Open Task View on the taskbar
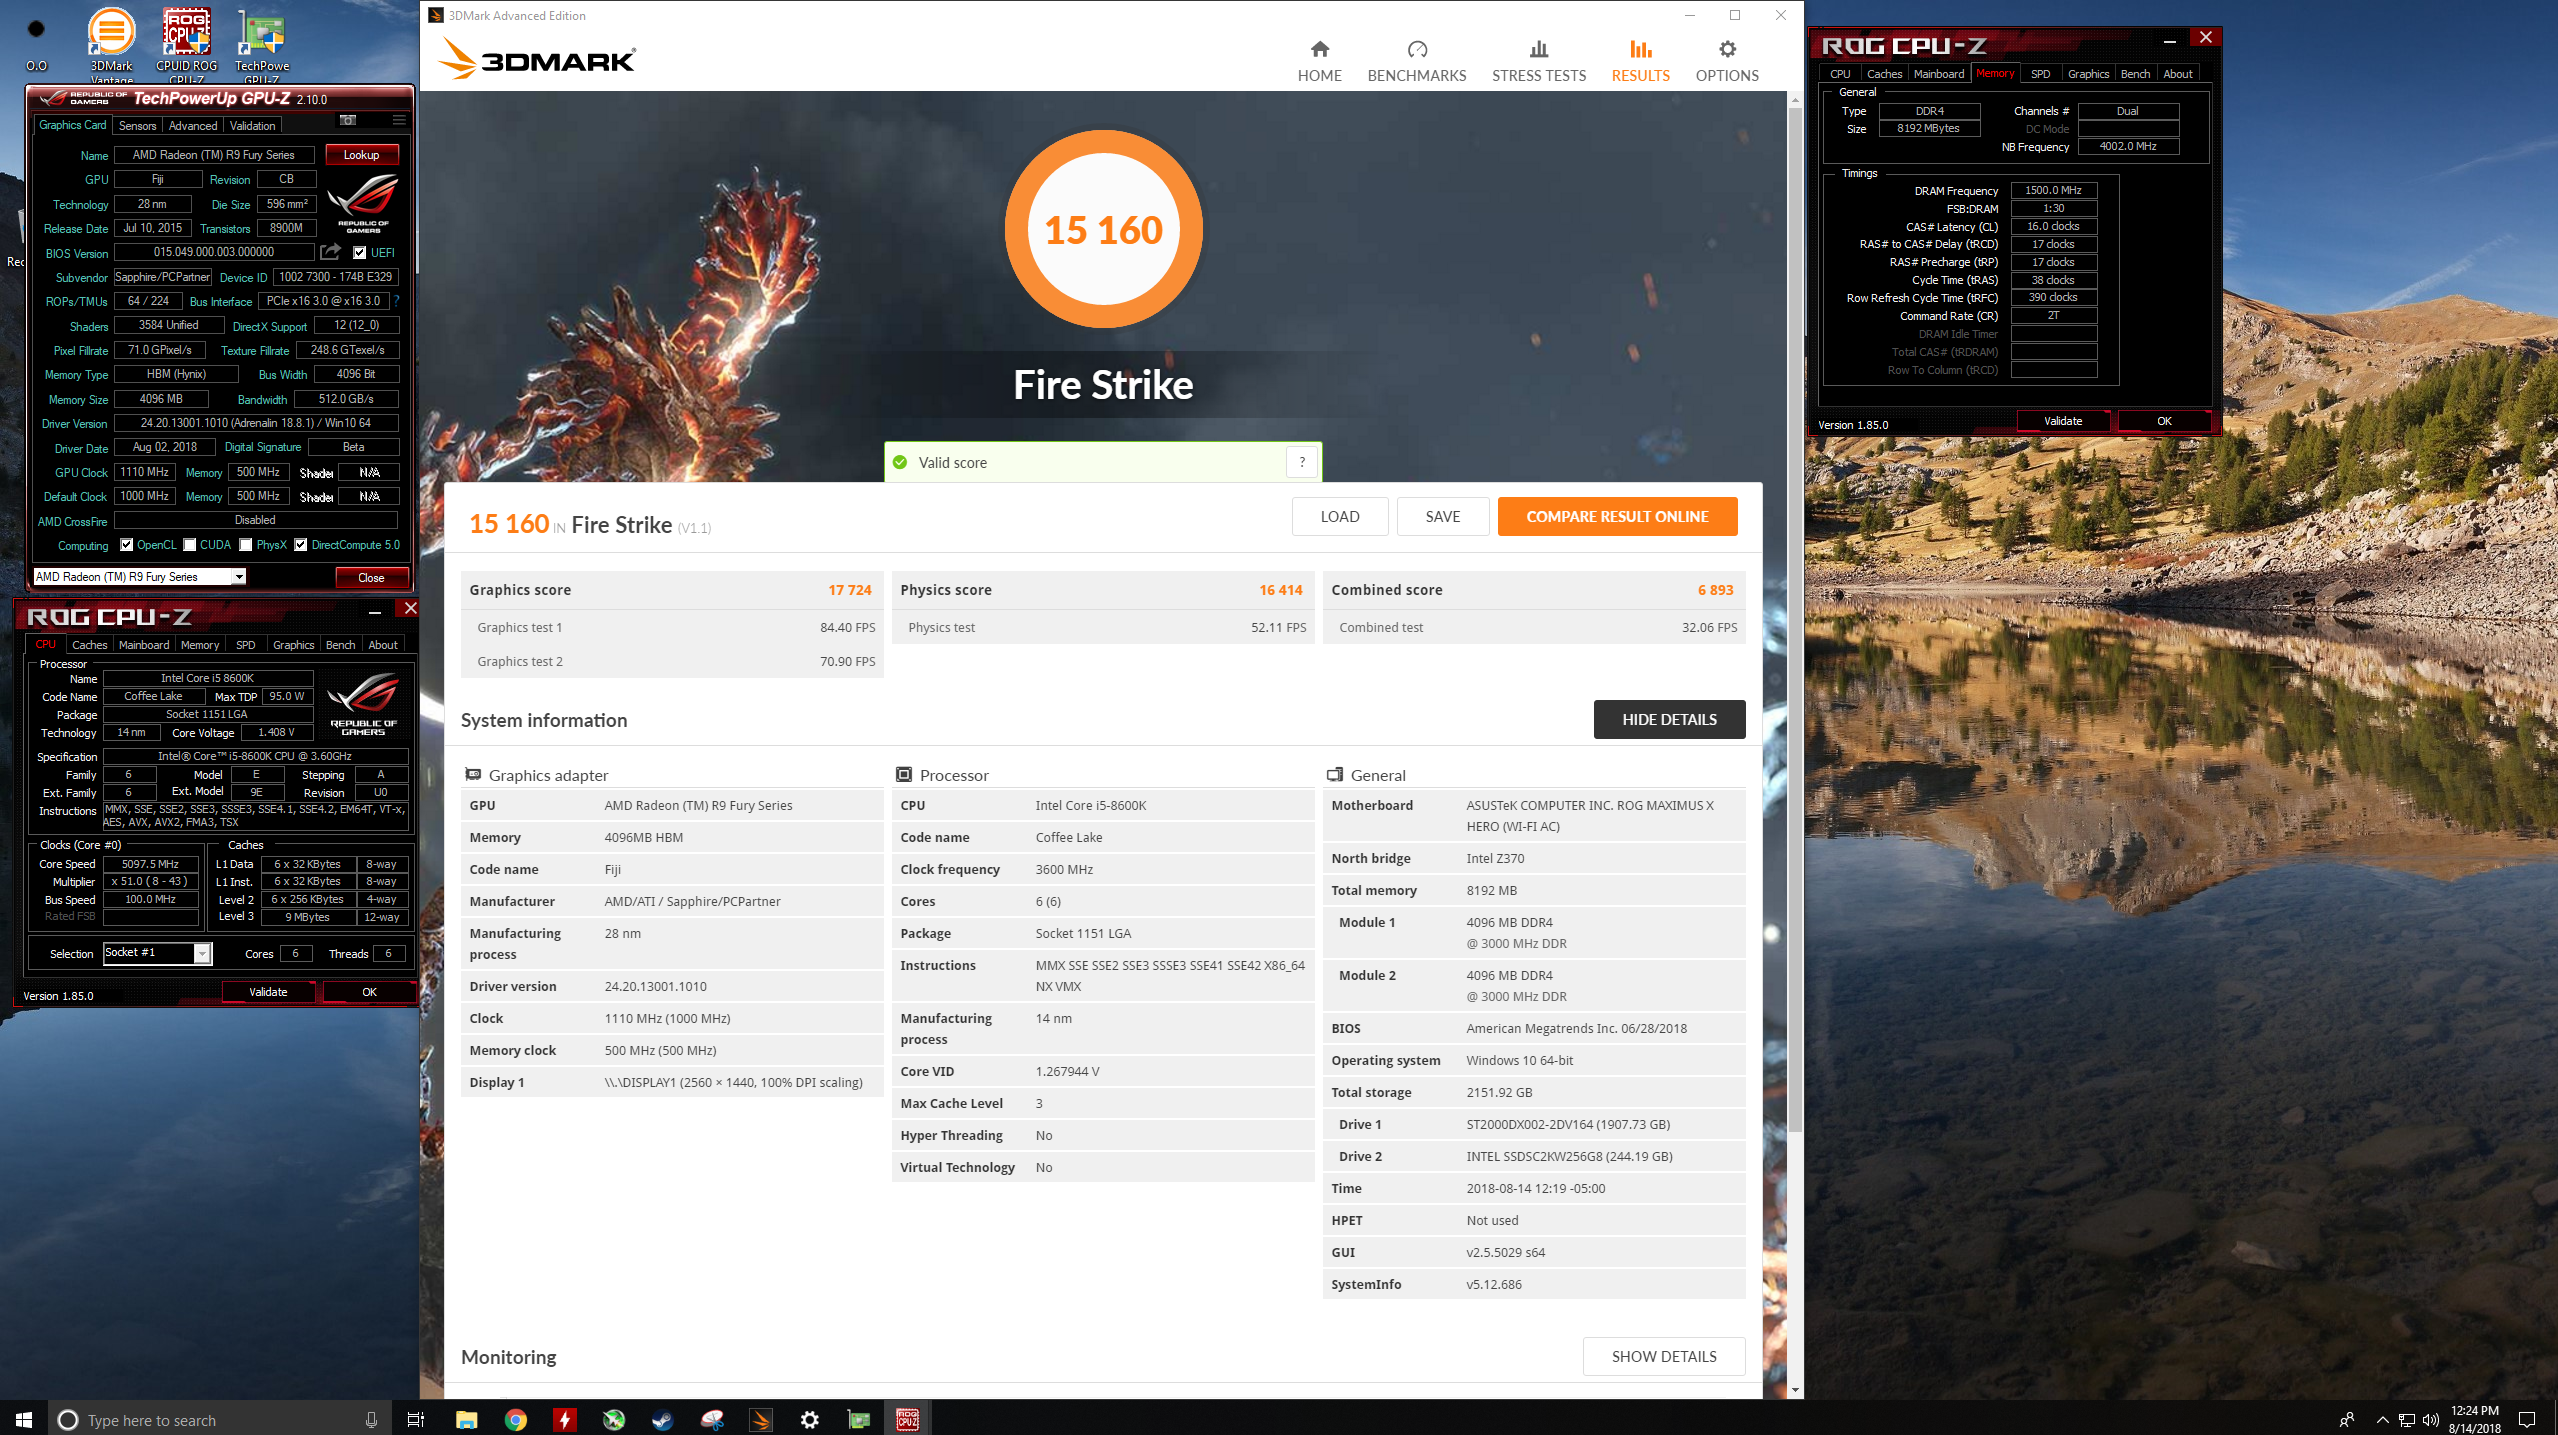 416,1419
